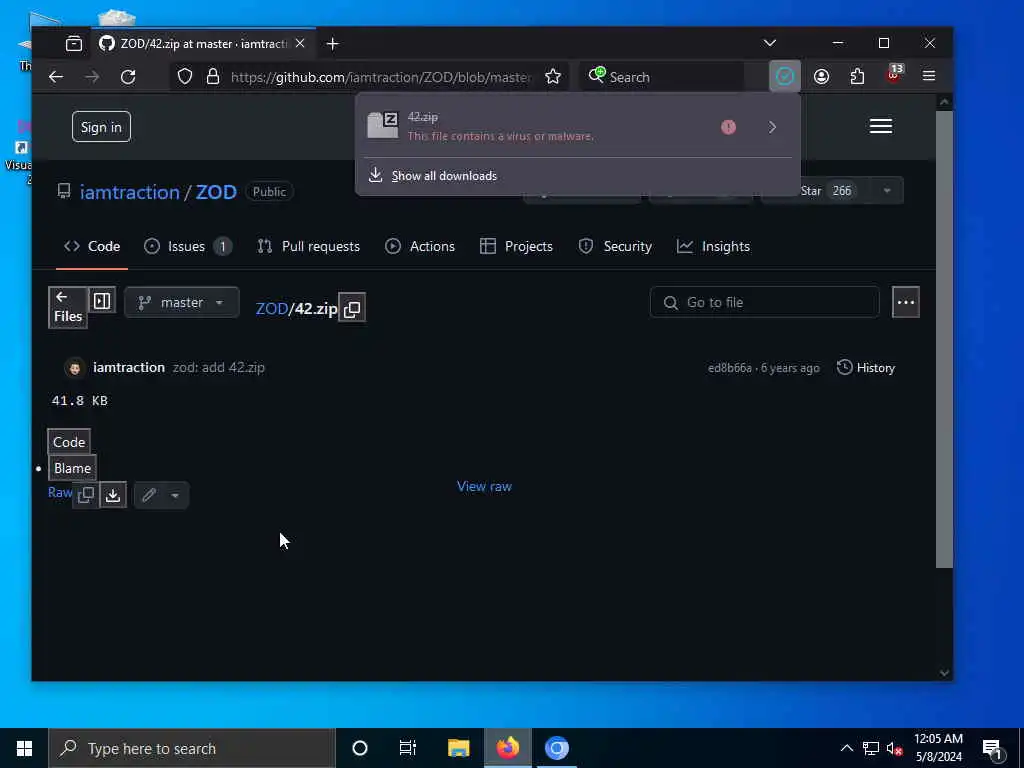Select the Blame view button

point(72,468)
